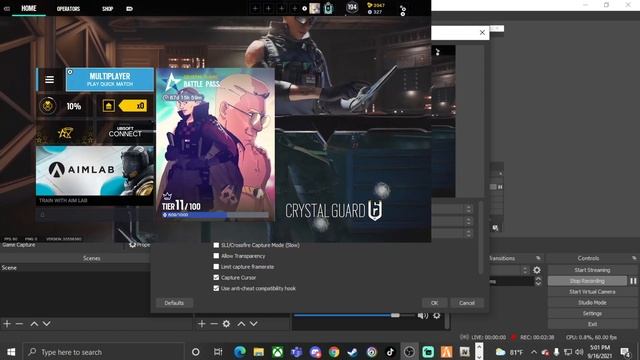The height and width of the screenshot is (360, 640).
Task: Open the ranked emblem showing 10%
Action: click(x=48, y=106)
